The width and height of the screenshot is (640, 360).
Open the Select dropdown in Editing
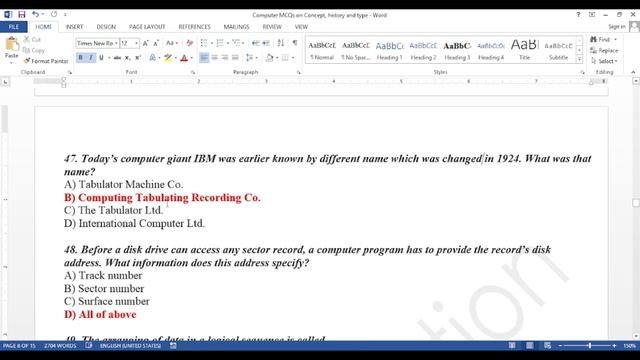[604, 61]
